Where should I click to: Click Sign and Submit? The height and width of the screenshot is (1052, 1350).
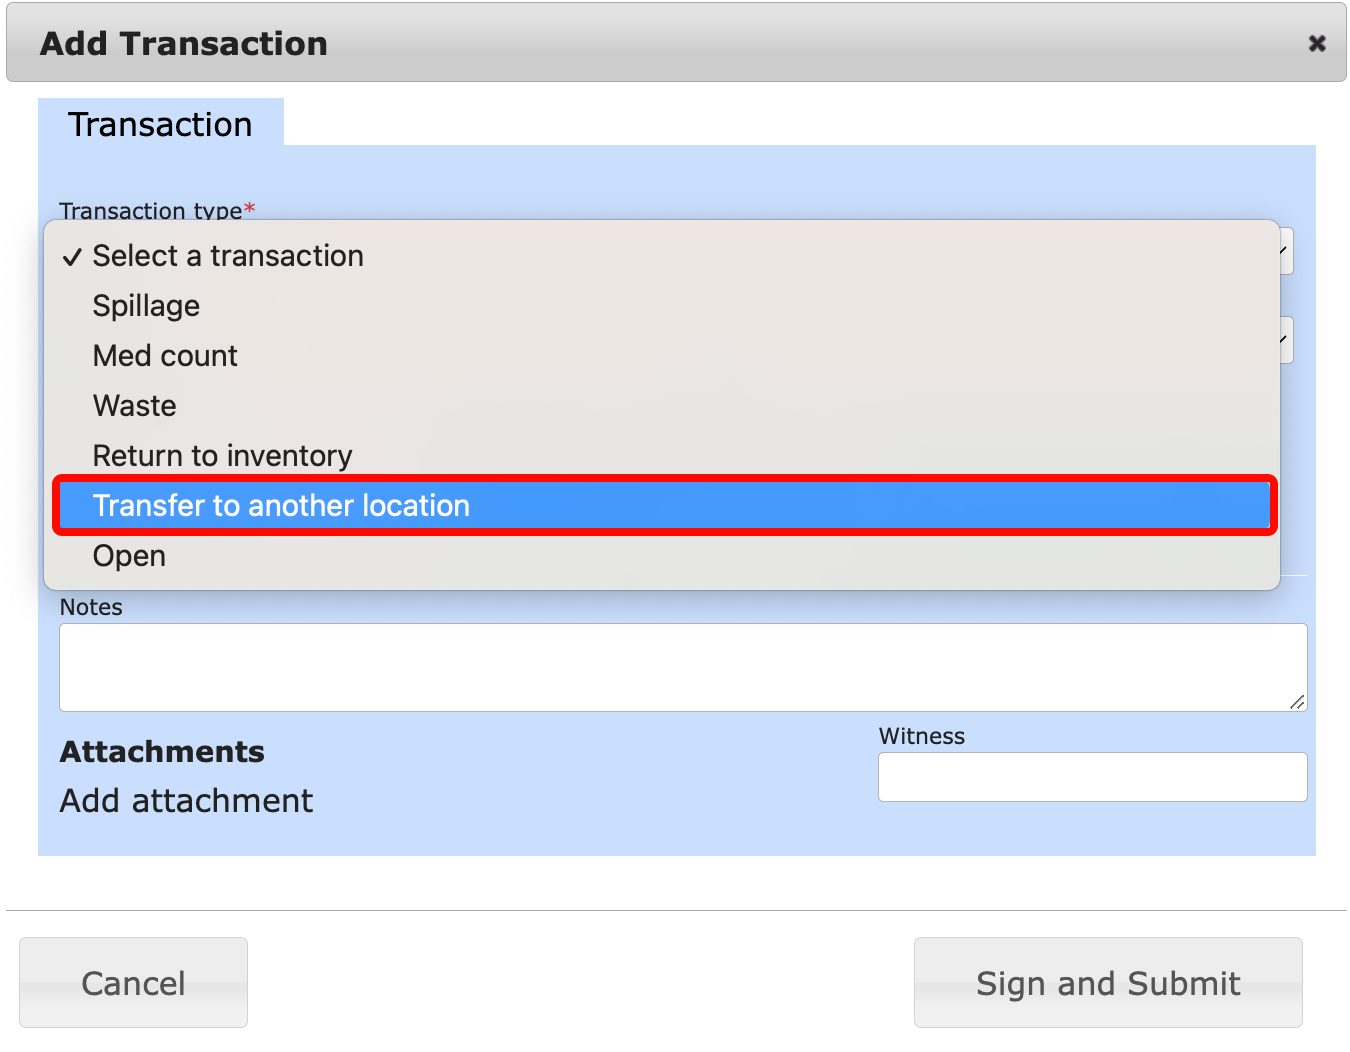[1108, 983]
